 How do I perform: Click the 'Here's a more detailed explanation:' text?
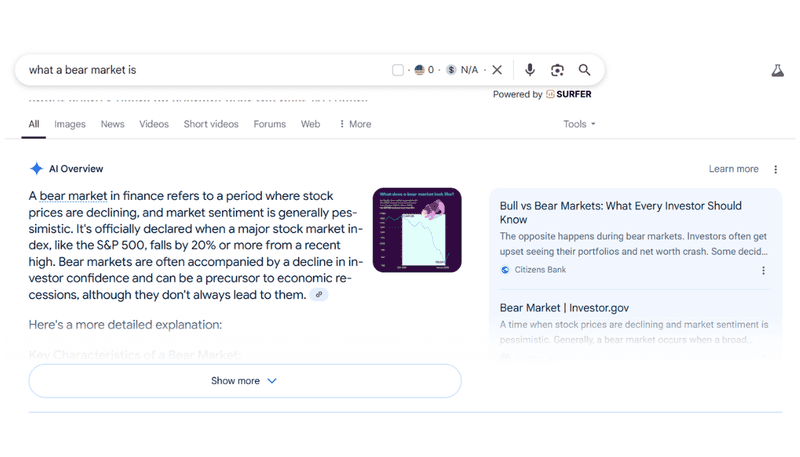coord(126,325)
